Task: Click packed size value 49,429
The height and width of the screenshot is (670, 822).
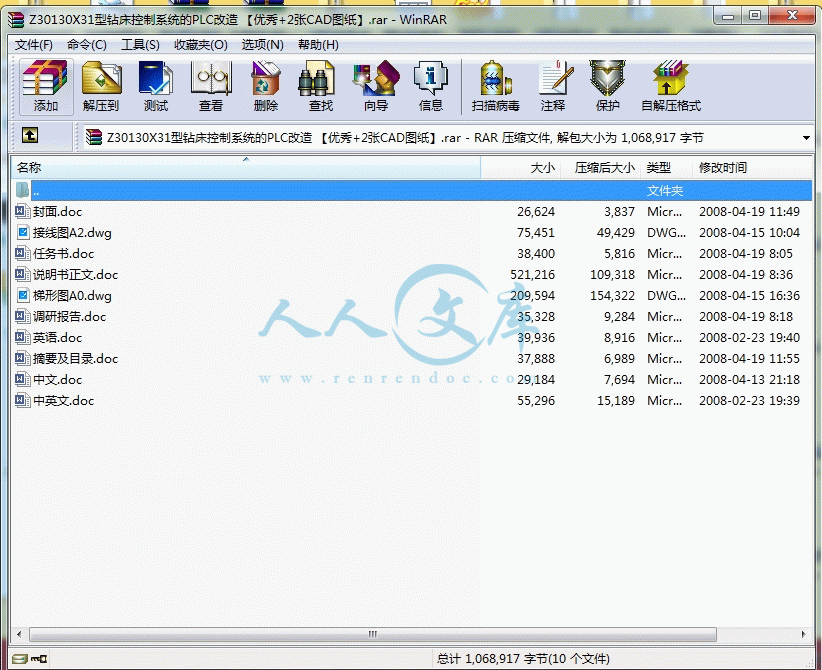Action: 615,232
